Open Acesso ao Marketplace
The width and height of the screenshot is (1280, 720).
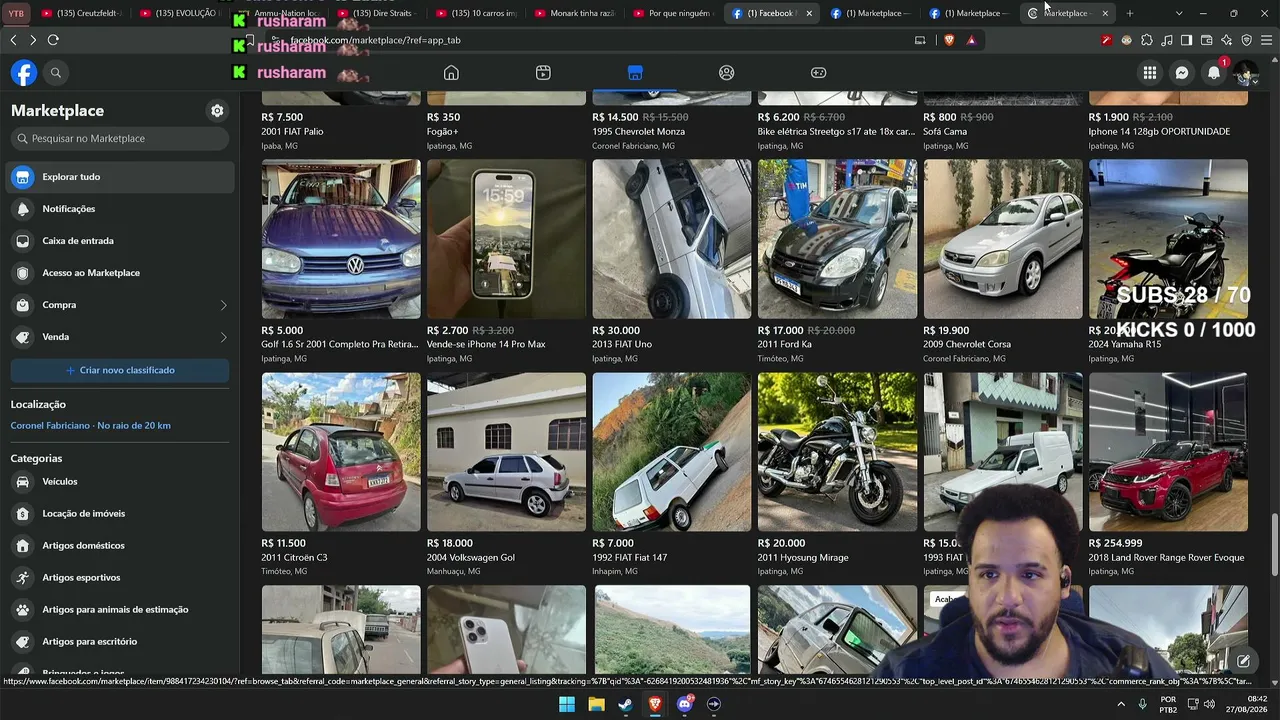coord(120,273)
